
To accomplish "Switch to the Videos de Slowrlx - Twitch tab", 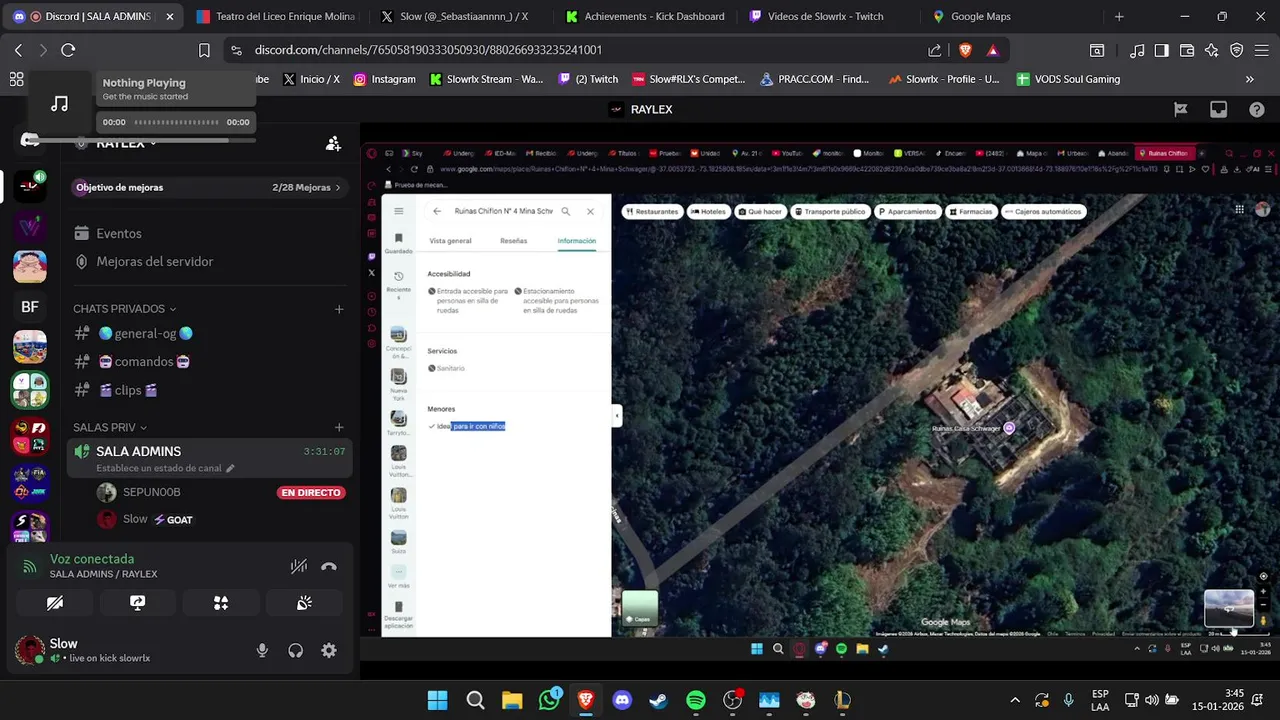I will (x=828, y=17).
